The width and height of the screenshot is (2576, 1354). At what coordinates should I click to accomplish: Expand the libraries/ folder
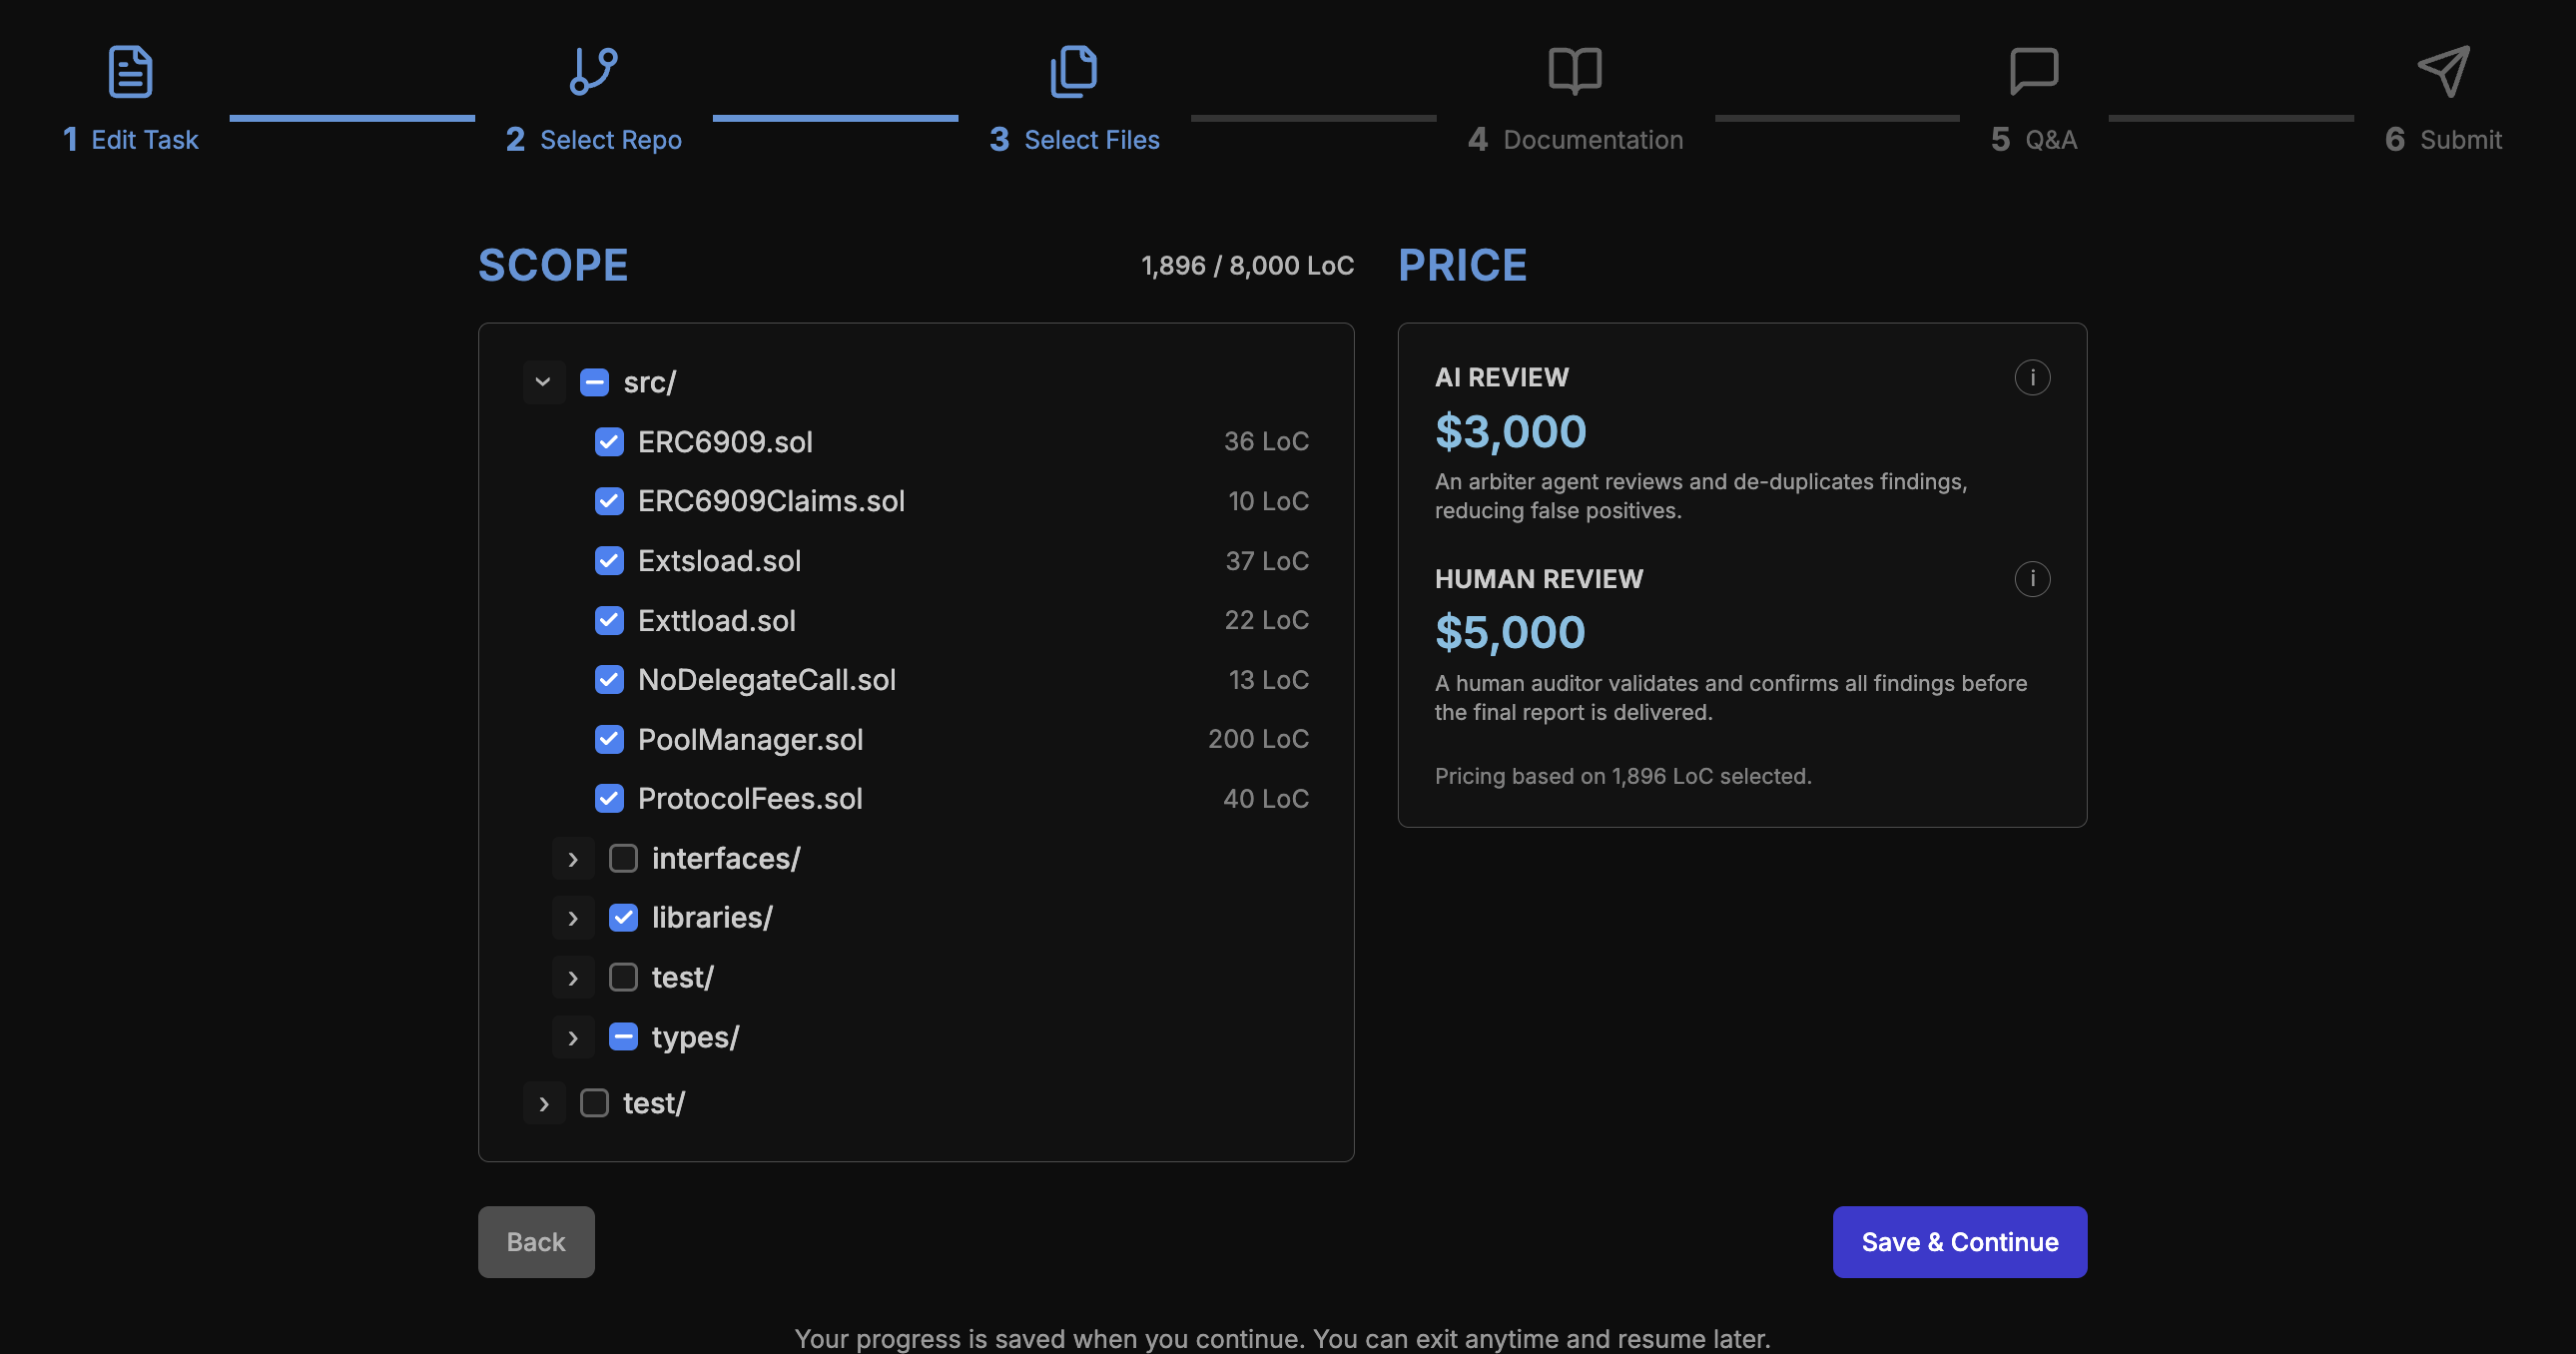tap(573, 918)
